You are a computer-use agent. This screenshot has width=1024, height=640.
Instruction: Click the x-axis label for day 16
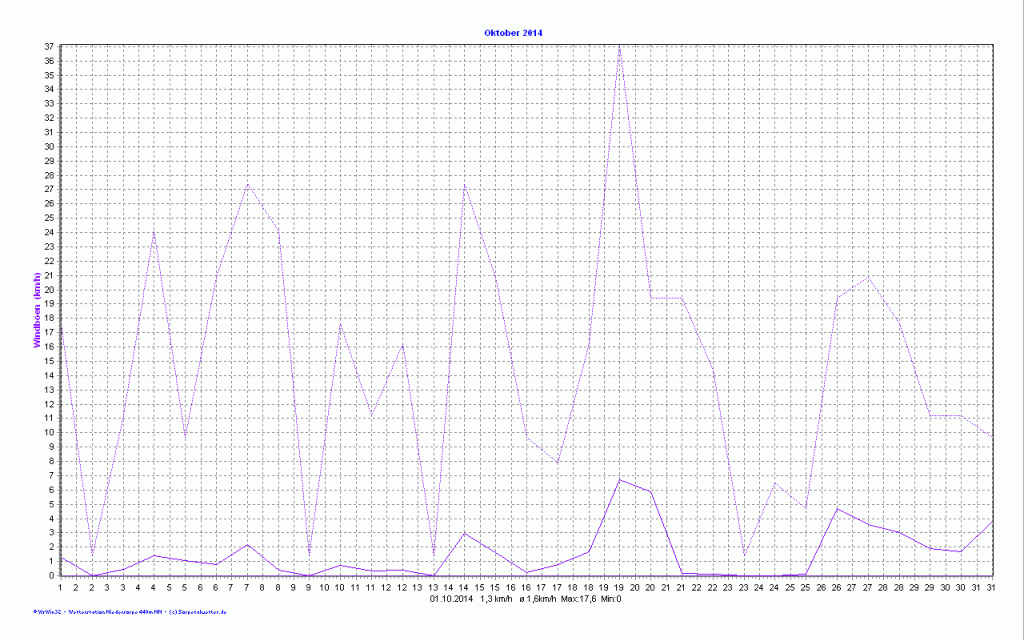[526, 587]
